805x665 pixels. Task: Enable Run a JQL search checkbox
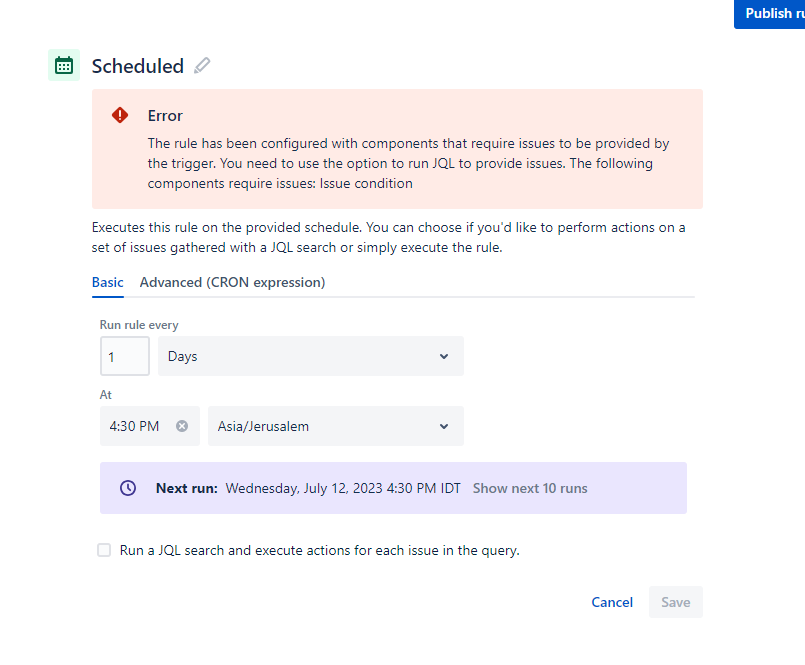pyautogui.click(x=104, y=550)
